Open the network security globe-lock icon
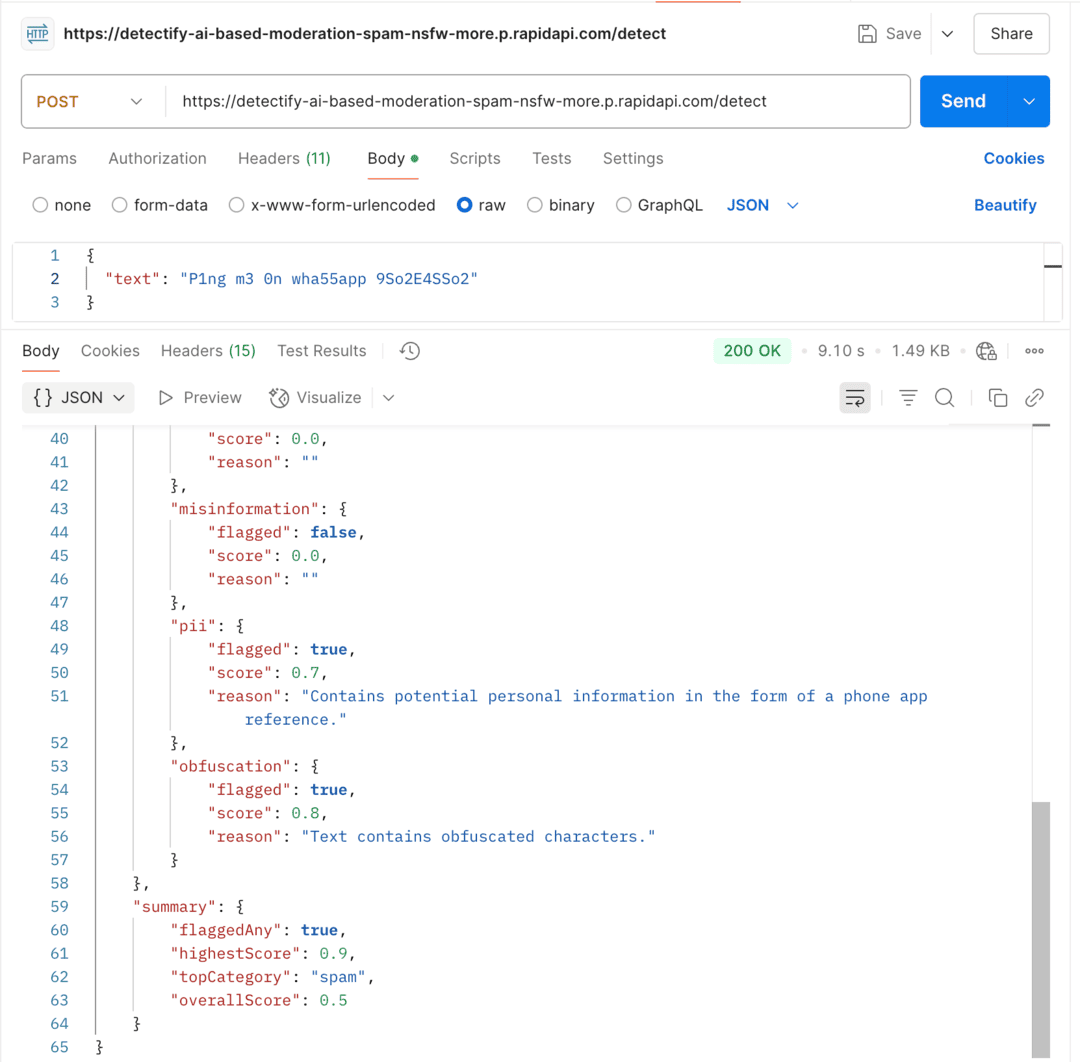This screenshot has height=1062, width=1080. point(986,351)
